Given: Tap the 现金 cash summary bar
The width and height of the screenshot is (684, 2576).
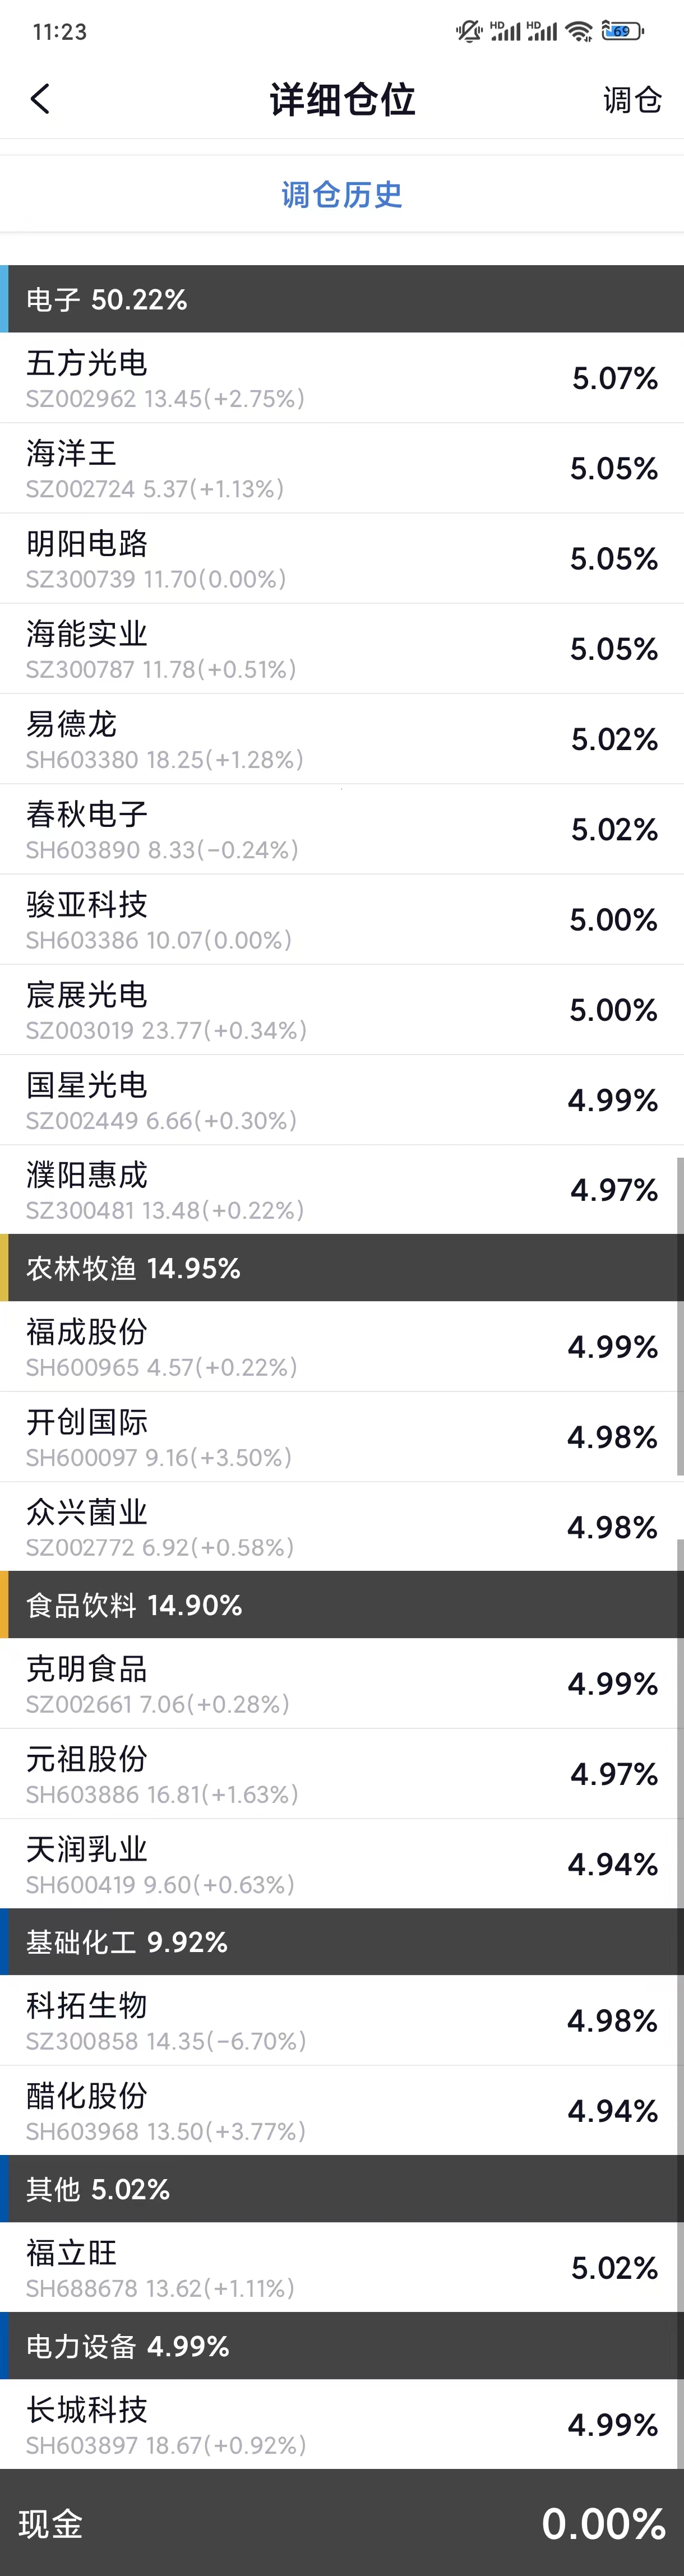Looking at the screenshot, I should pyautogui.click(x=342, y=2523).
